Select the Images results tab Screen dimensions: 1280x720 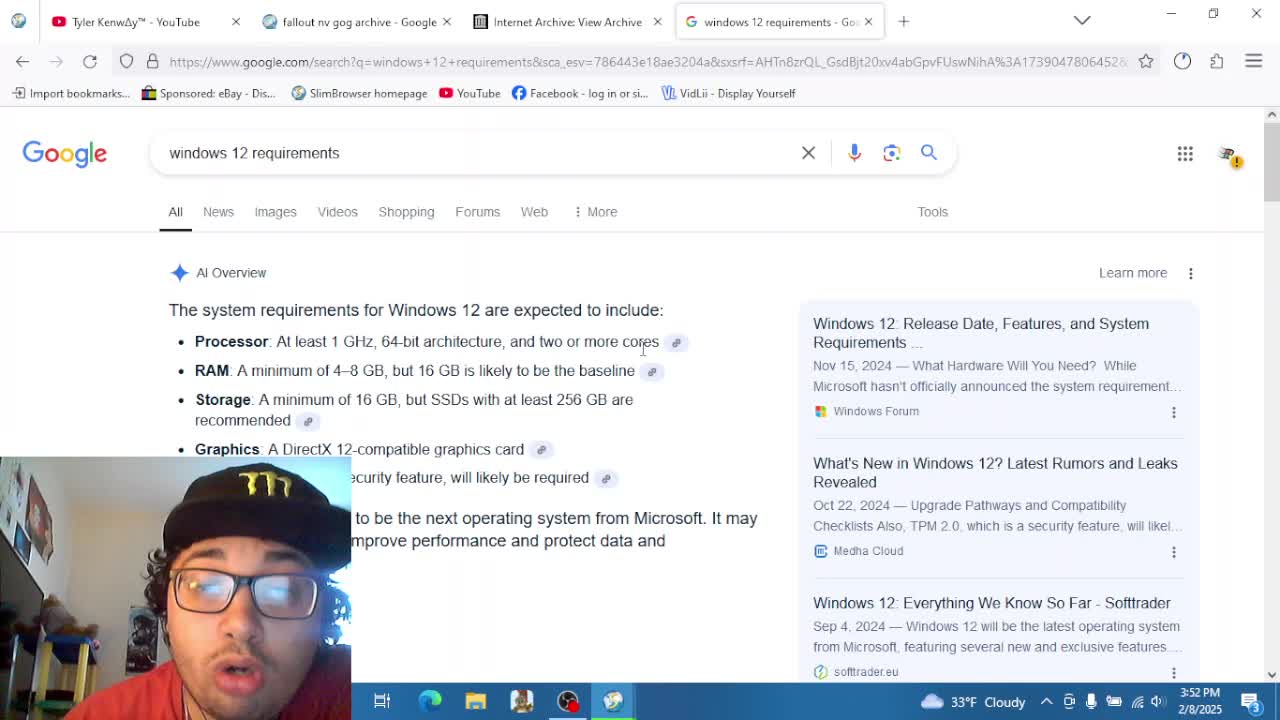275,212
